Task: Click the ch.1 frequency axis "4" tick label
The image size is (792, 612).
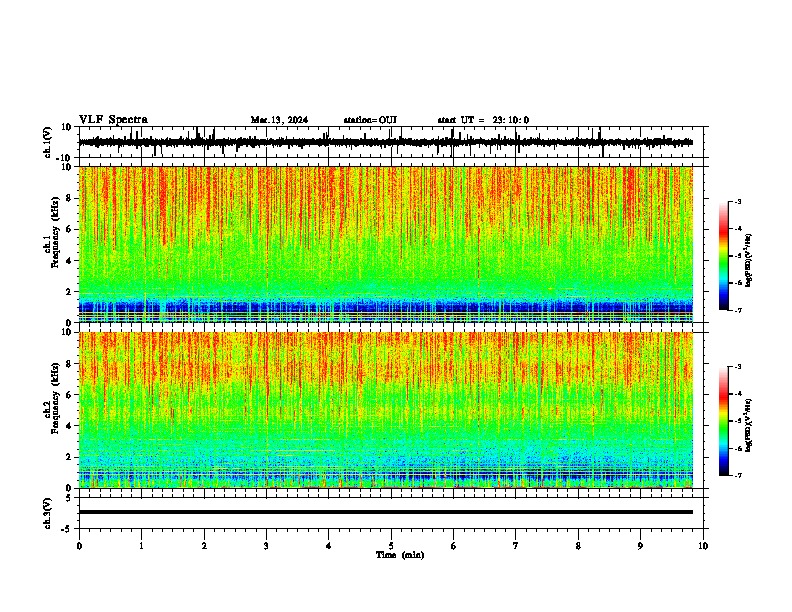Action: click(69, 261)
